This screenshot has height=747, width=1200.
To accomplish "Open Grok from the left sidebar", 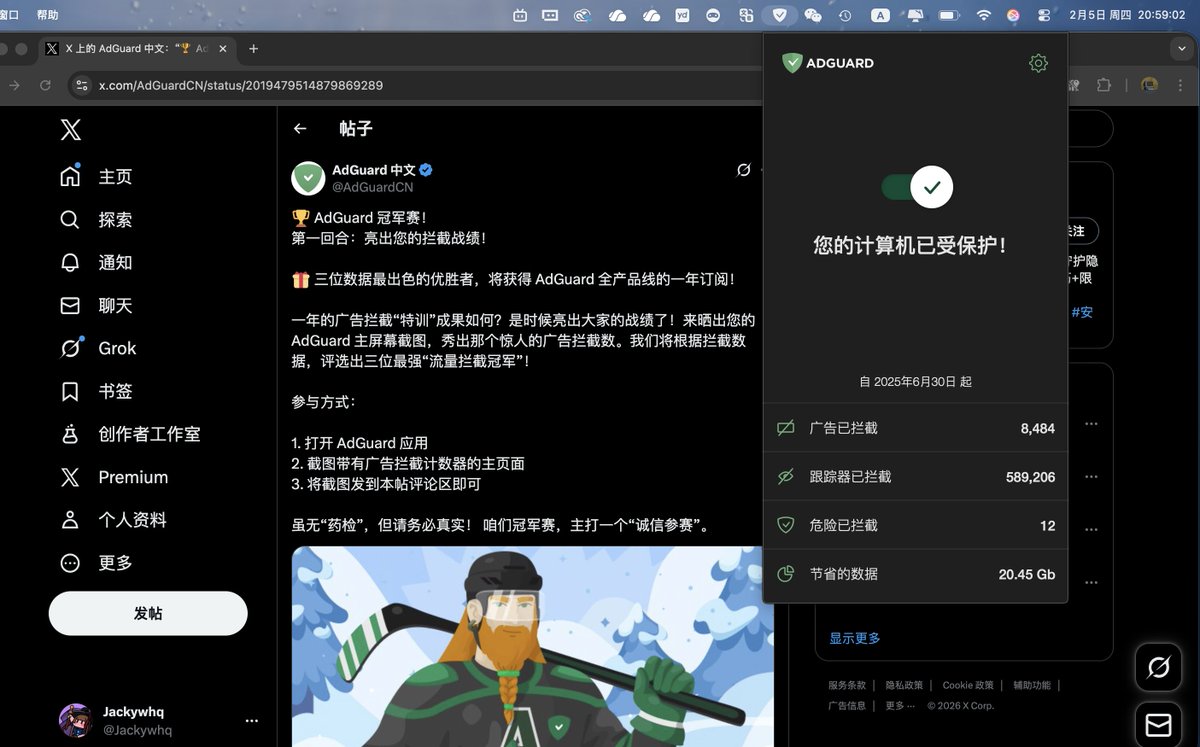I will pos(98,348).
